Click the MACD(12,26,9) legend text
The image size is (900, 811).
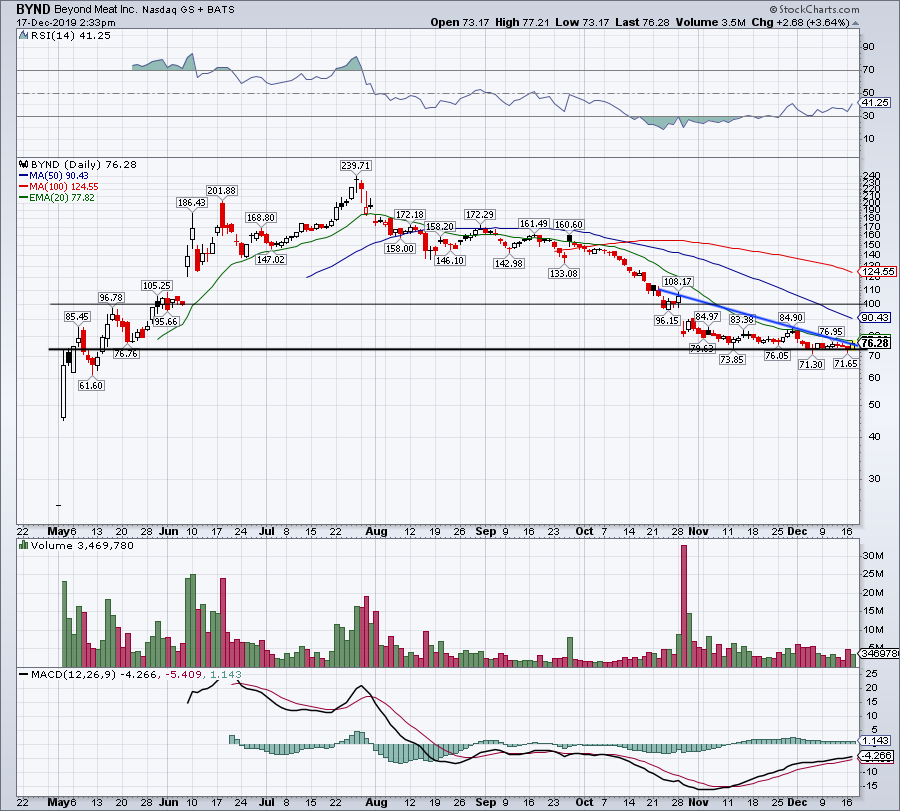[73, 674]
